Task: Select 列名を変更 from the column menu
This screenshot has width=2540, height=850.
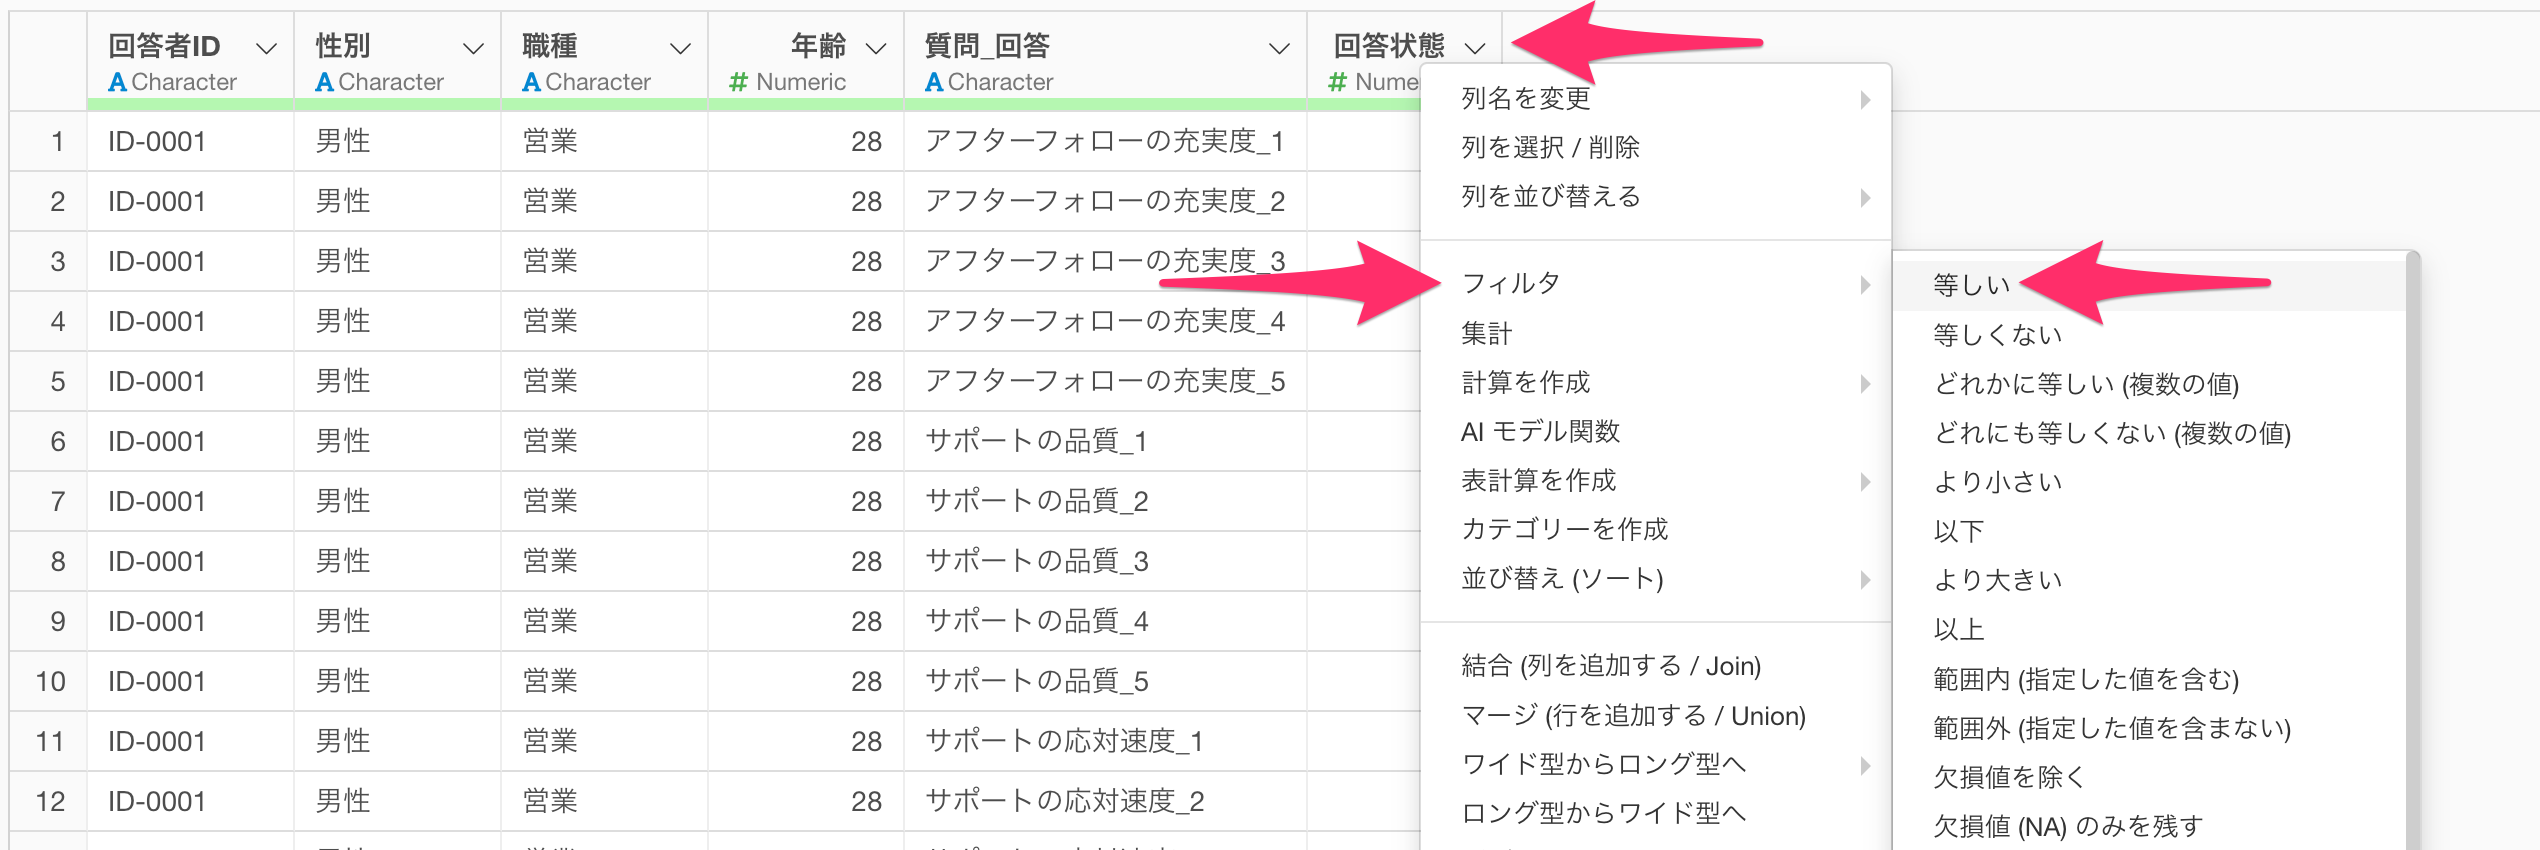Action: [1525, 98]
